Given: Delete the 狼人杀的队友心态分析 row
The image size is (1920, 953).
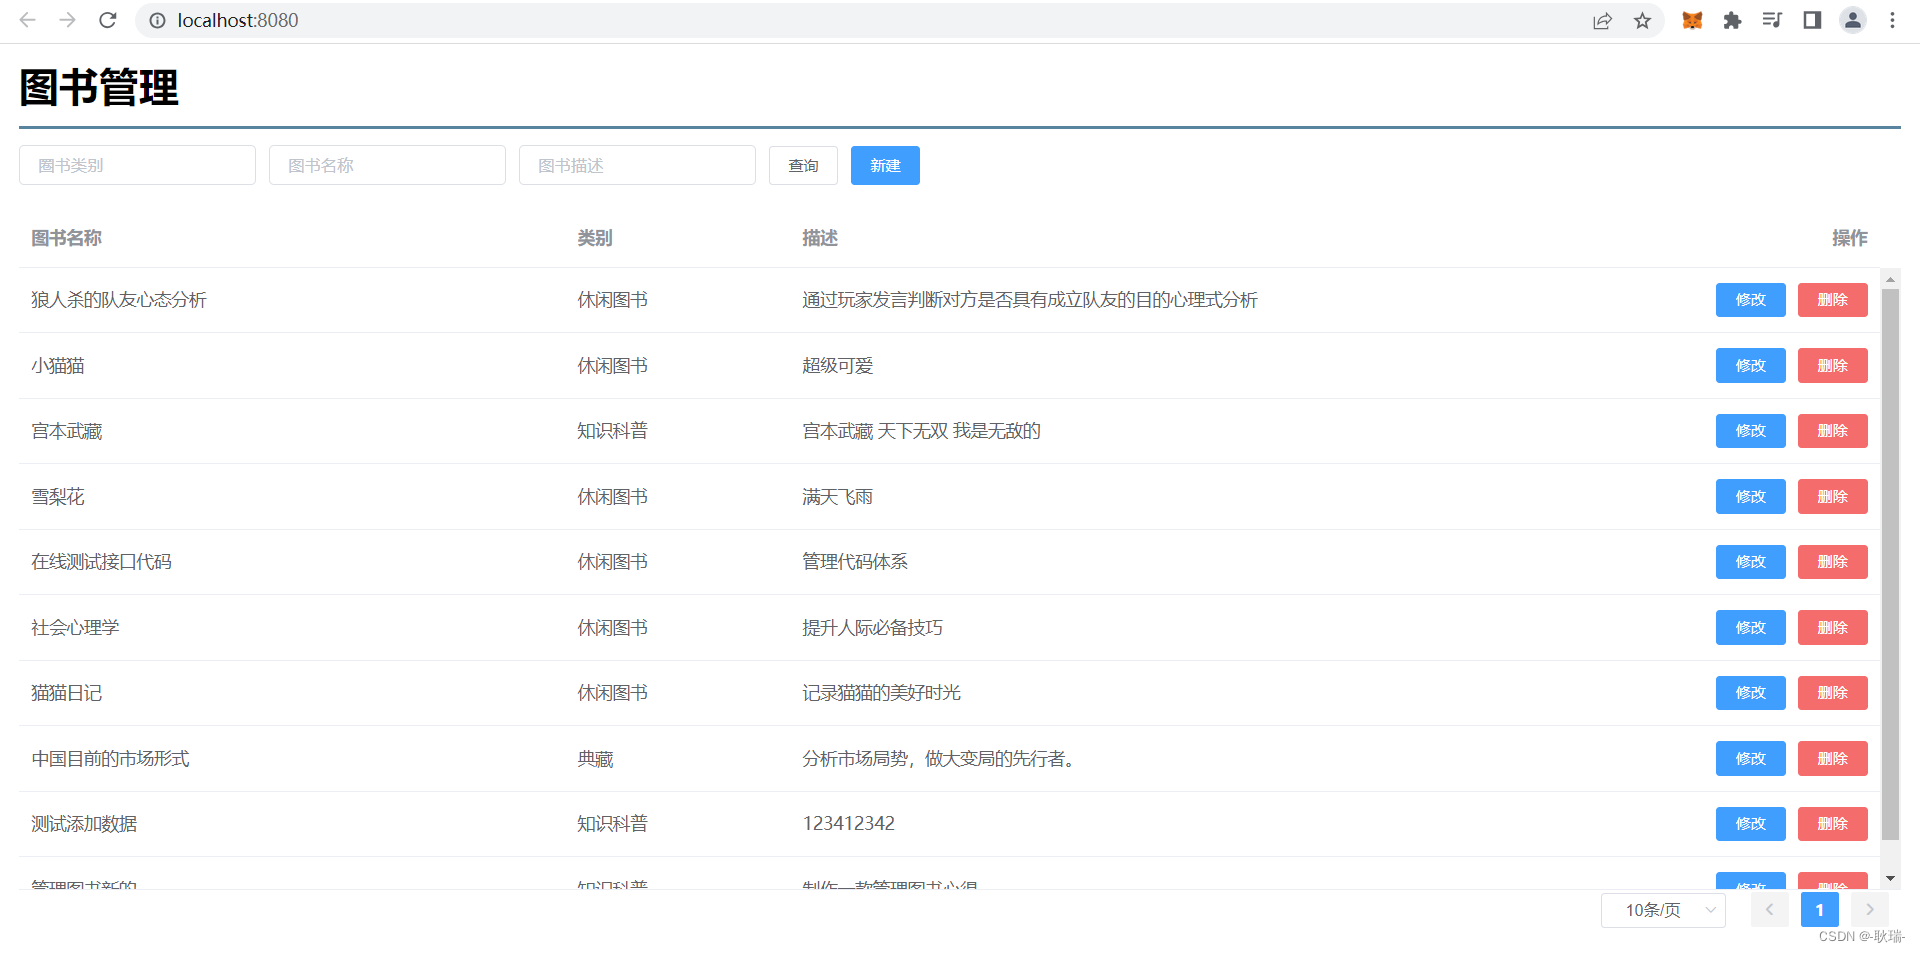Looking at the screenshot, I should 1832,300.
